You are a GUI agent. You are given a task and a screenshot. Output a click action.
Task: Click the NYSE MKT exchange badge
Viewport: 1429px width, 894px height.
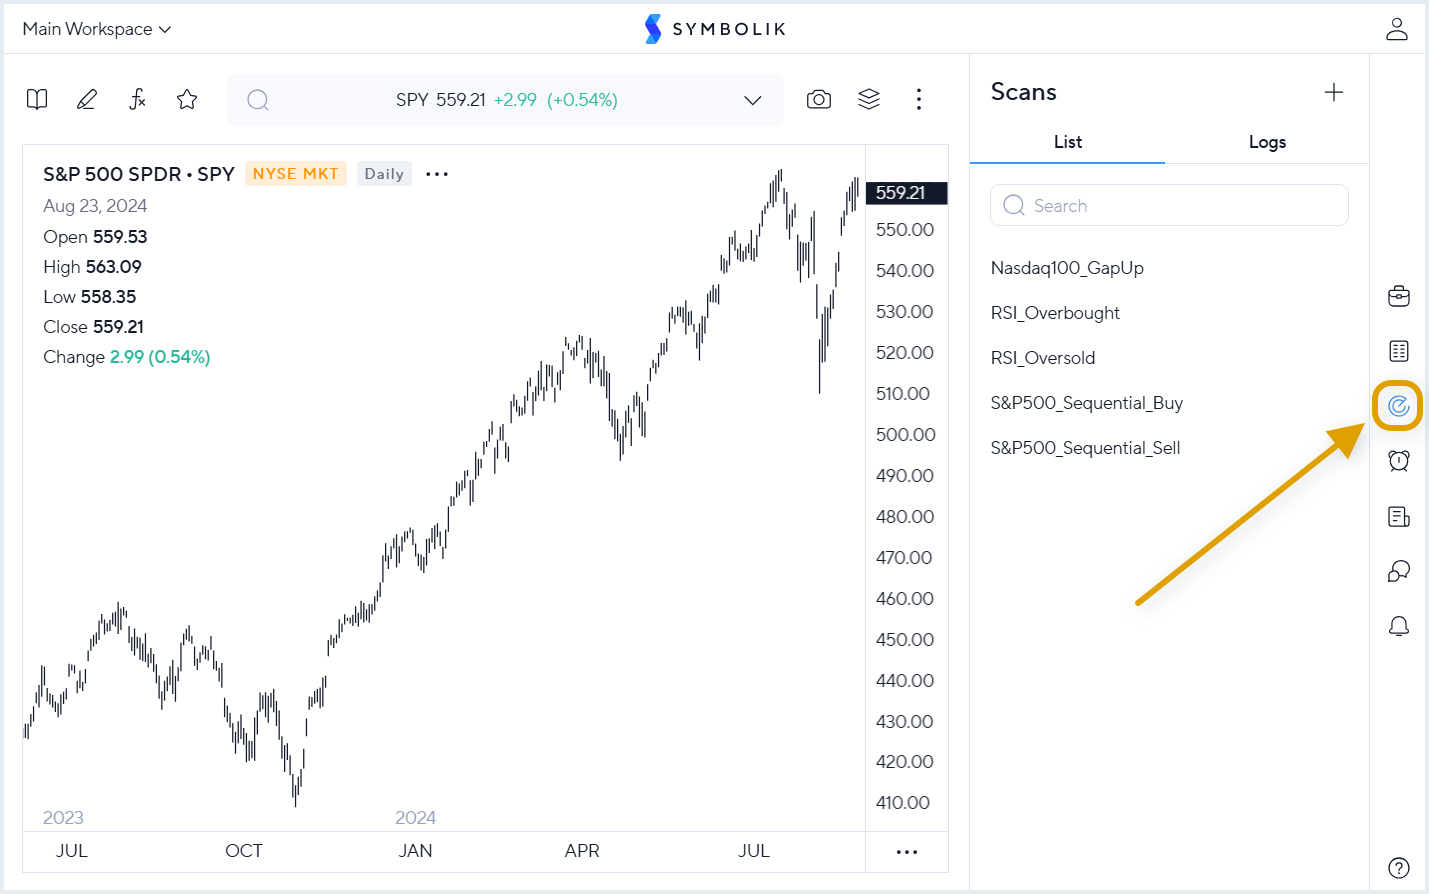click(296, 174)
